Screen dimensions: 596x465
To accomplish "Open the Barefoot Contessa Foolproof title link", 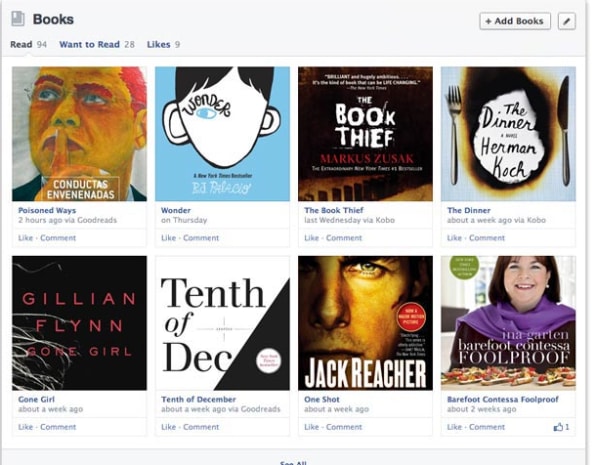I will click(503, 399).
